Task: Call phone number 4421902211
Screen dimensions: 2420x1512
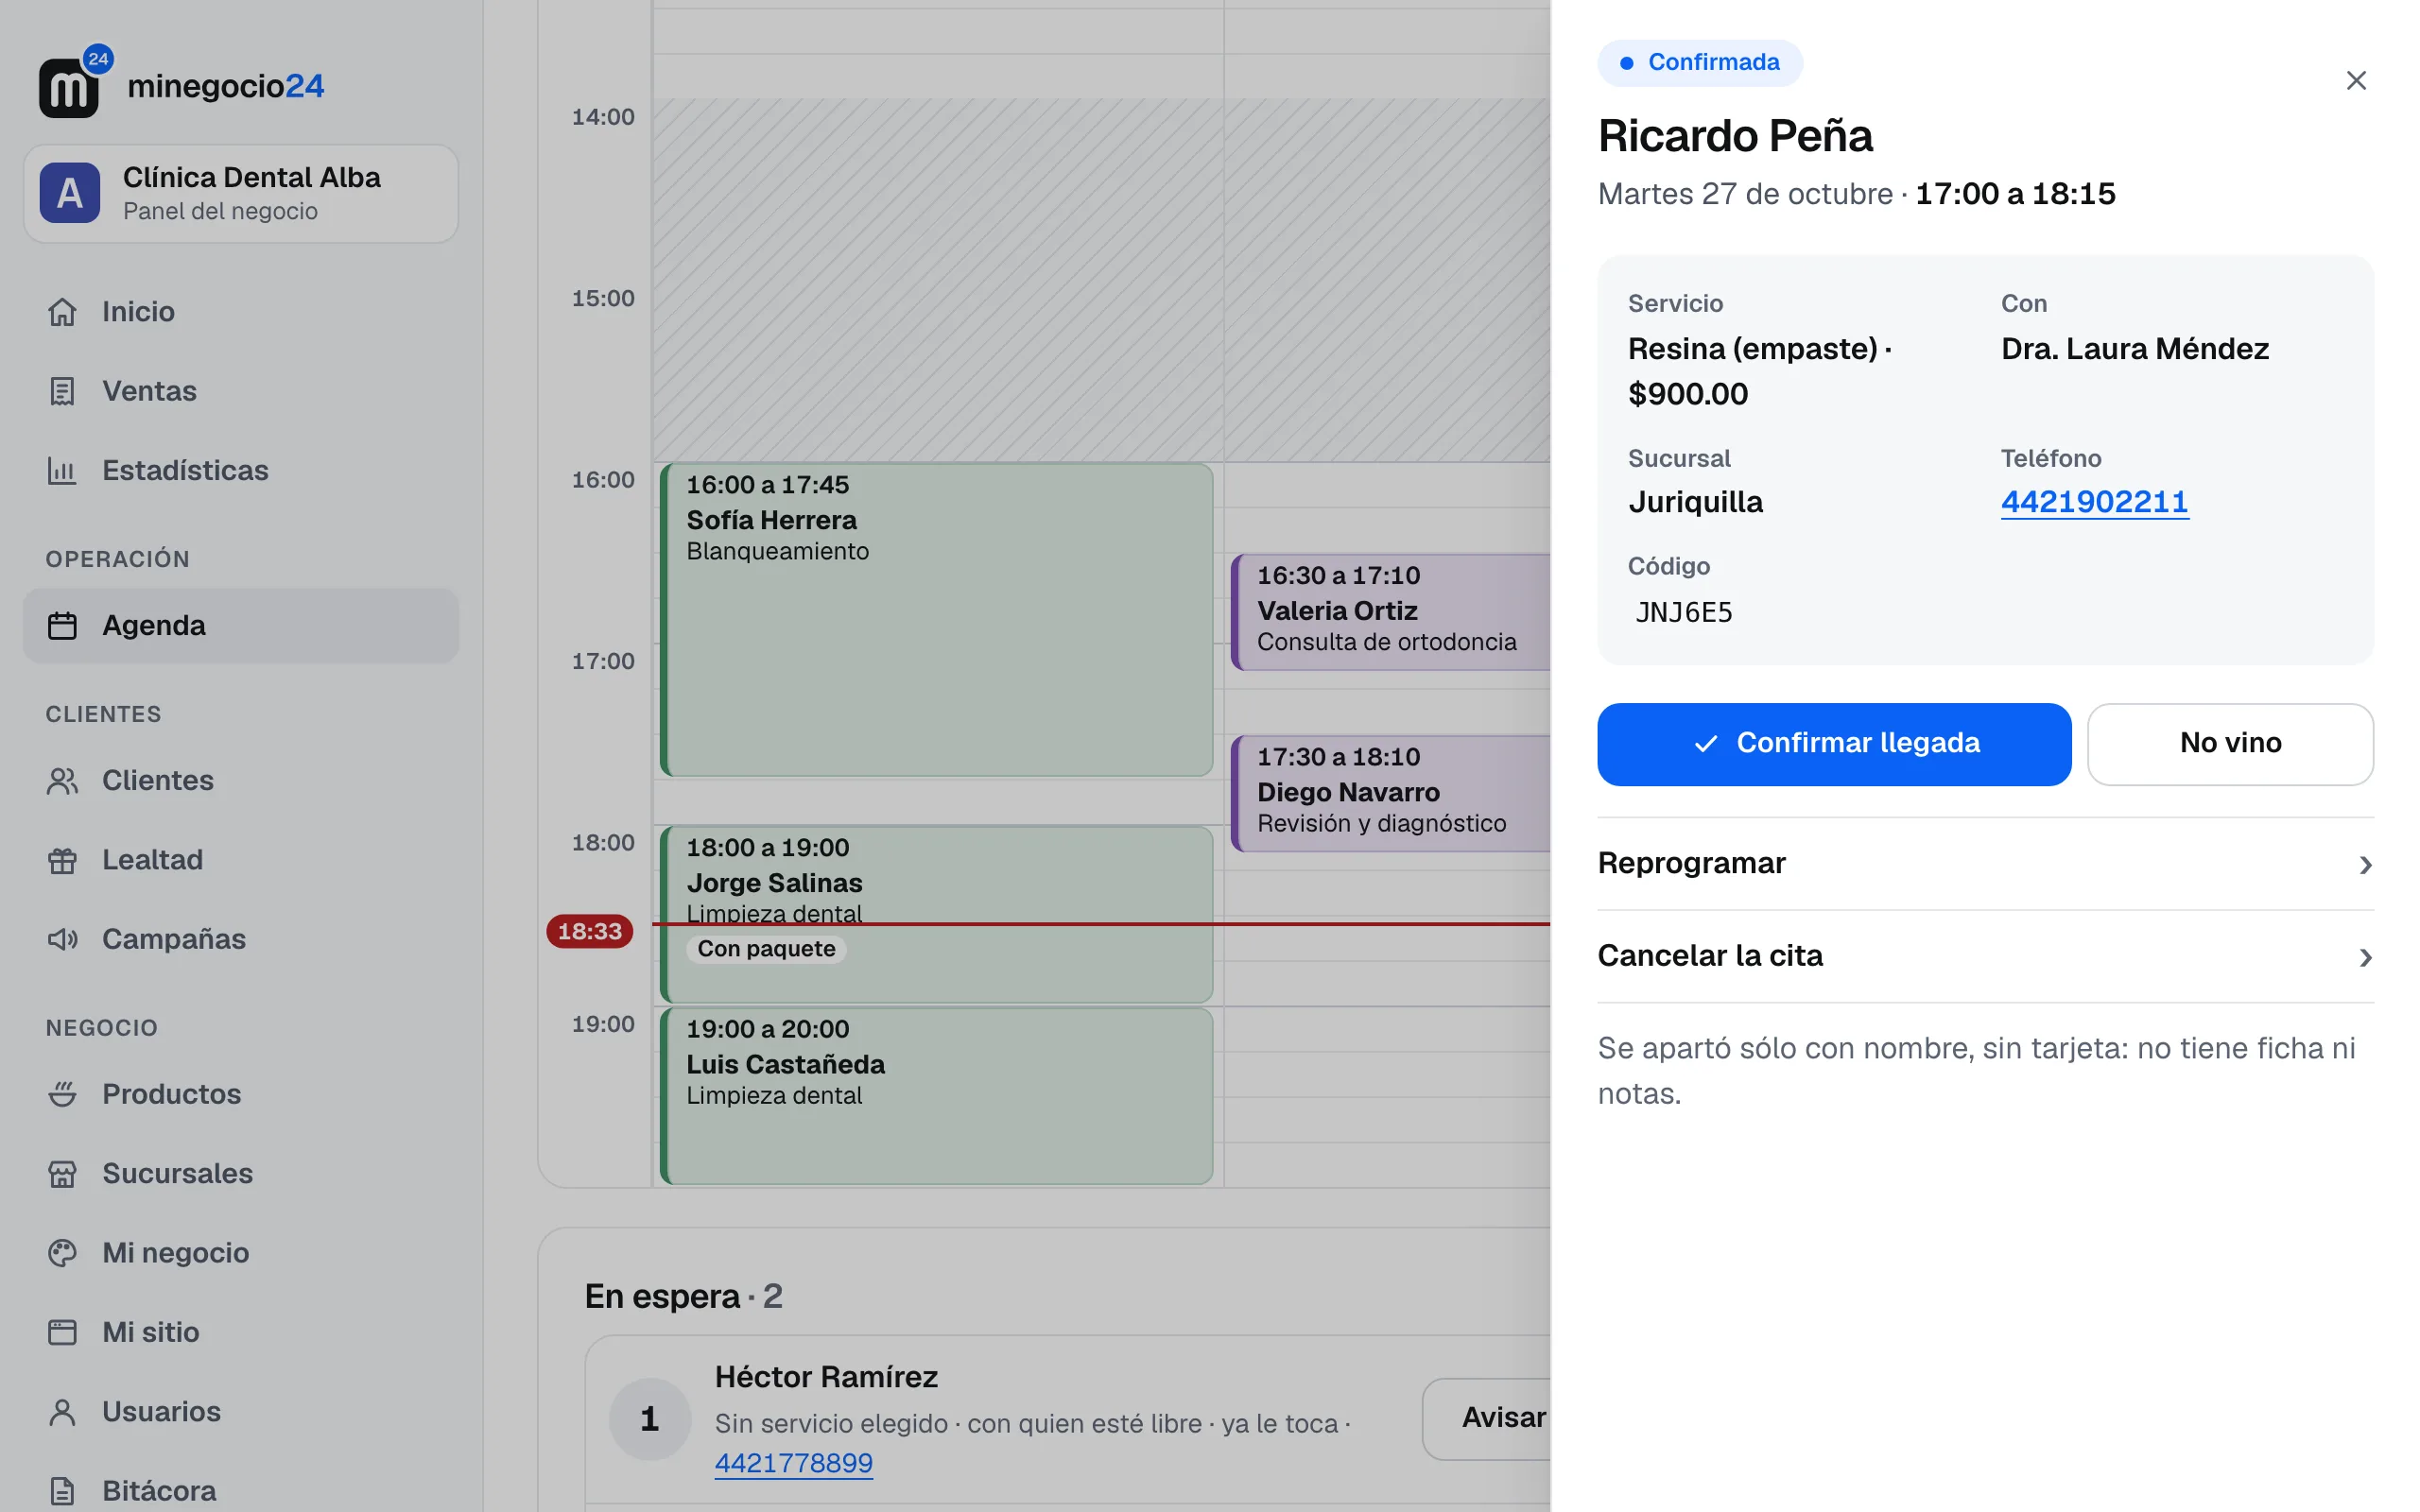Action: pos(2094,502)
